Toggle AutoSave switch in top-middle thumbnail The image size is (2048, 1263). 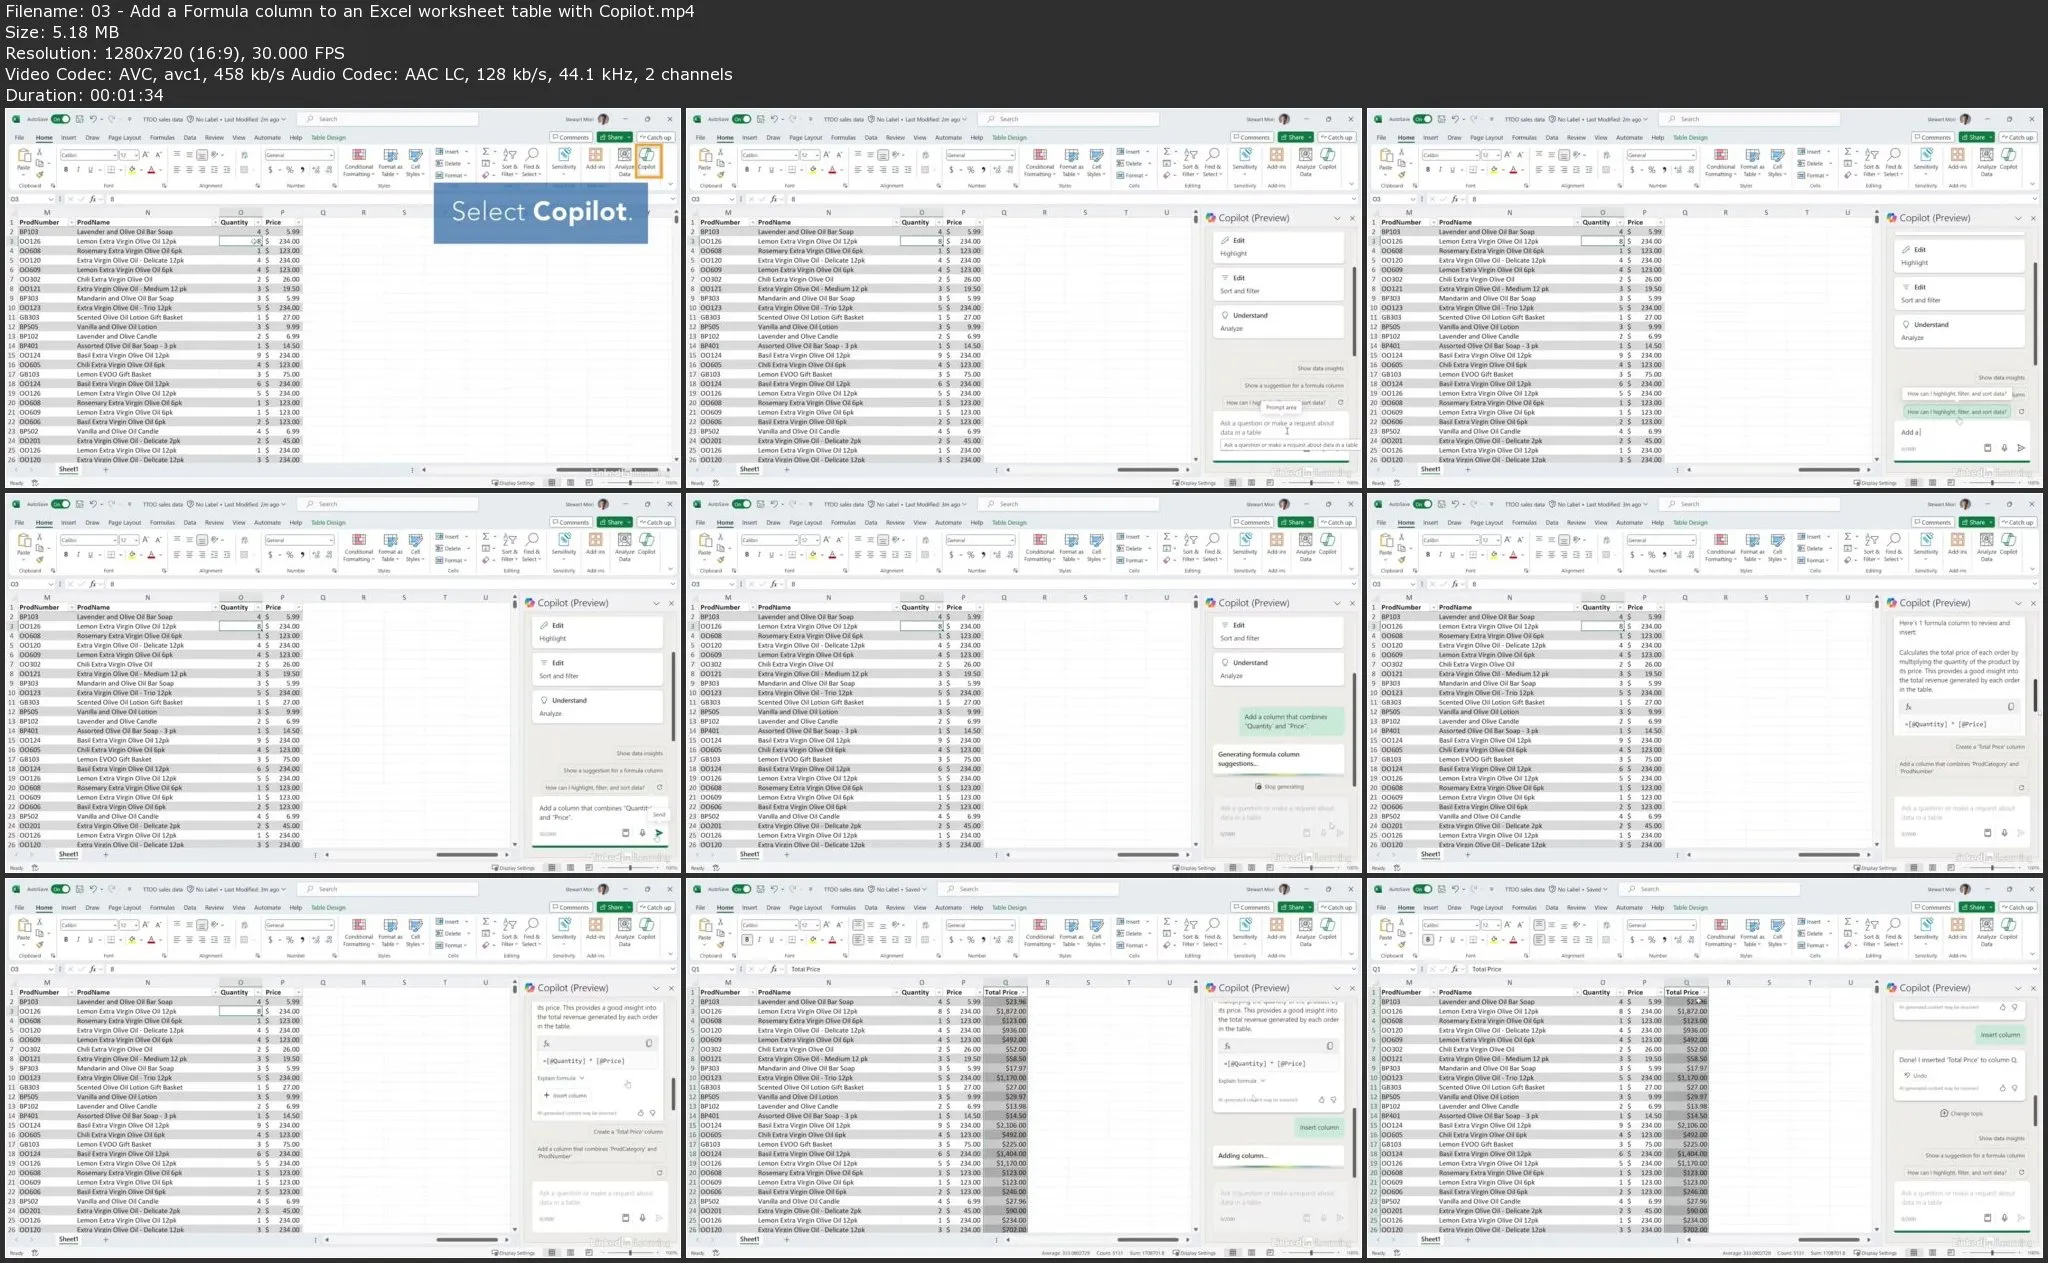coord(742,119)
